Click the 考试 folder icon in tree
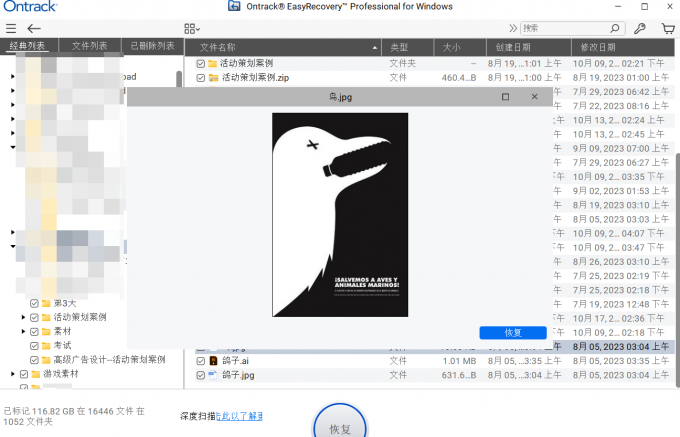This screenshot has width=680, height=437. (x=46, y=346)
